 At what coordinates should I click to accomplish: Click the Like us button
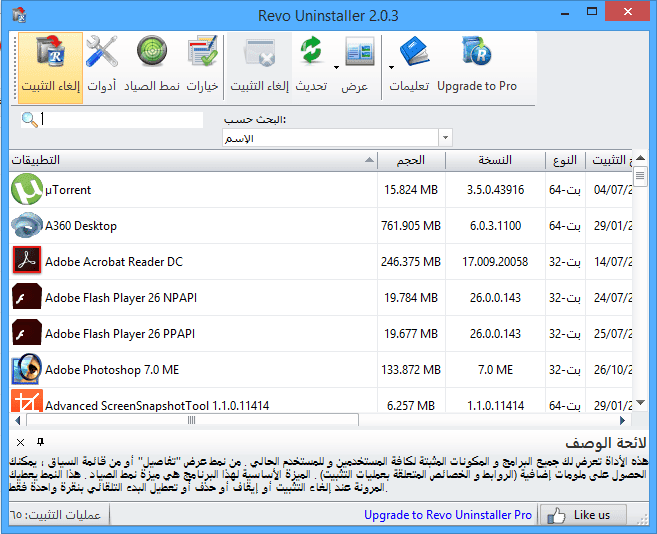pos(583,515)
